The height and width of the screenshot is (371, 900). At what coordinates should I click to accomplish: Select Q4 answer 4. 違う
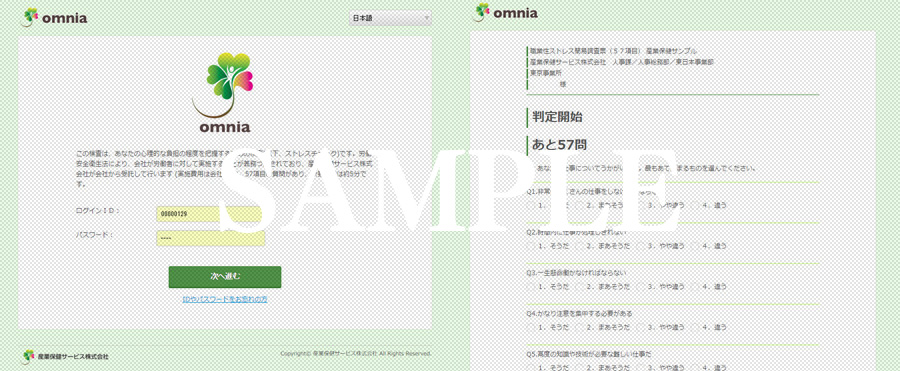pyautogui.click(x=709, y=327)
